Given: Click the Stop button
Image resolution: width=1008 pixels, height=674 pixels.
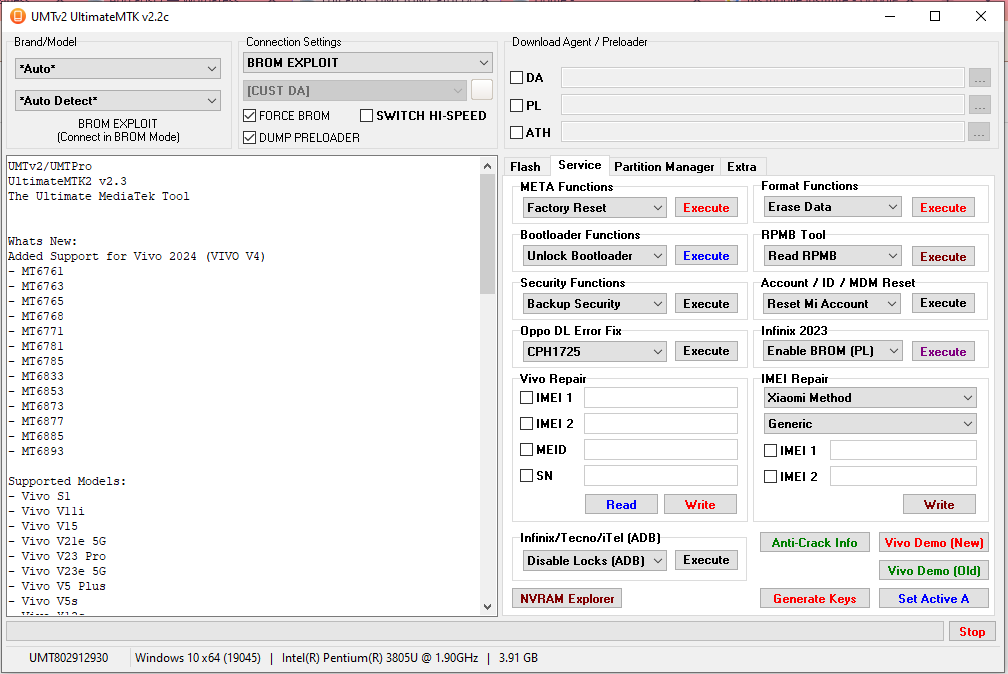Looking at the screenshot, I should point(972,632).
